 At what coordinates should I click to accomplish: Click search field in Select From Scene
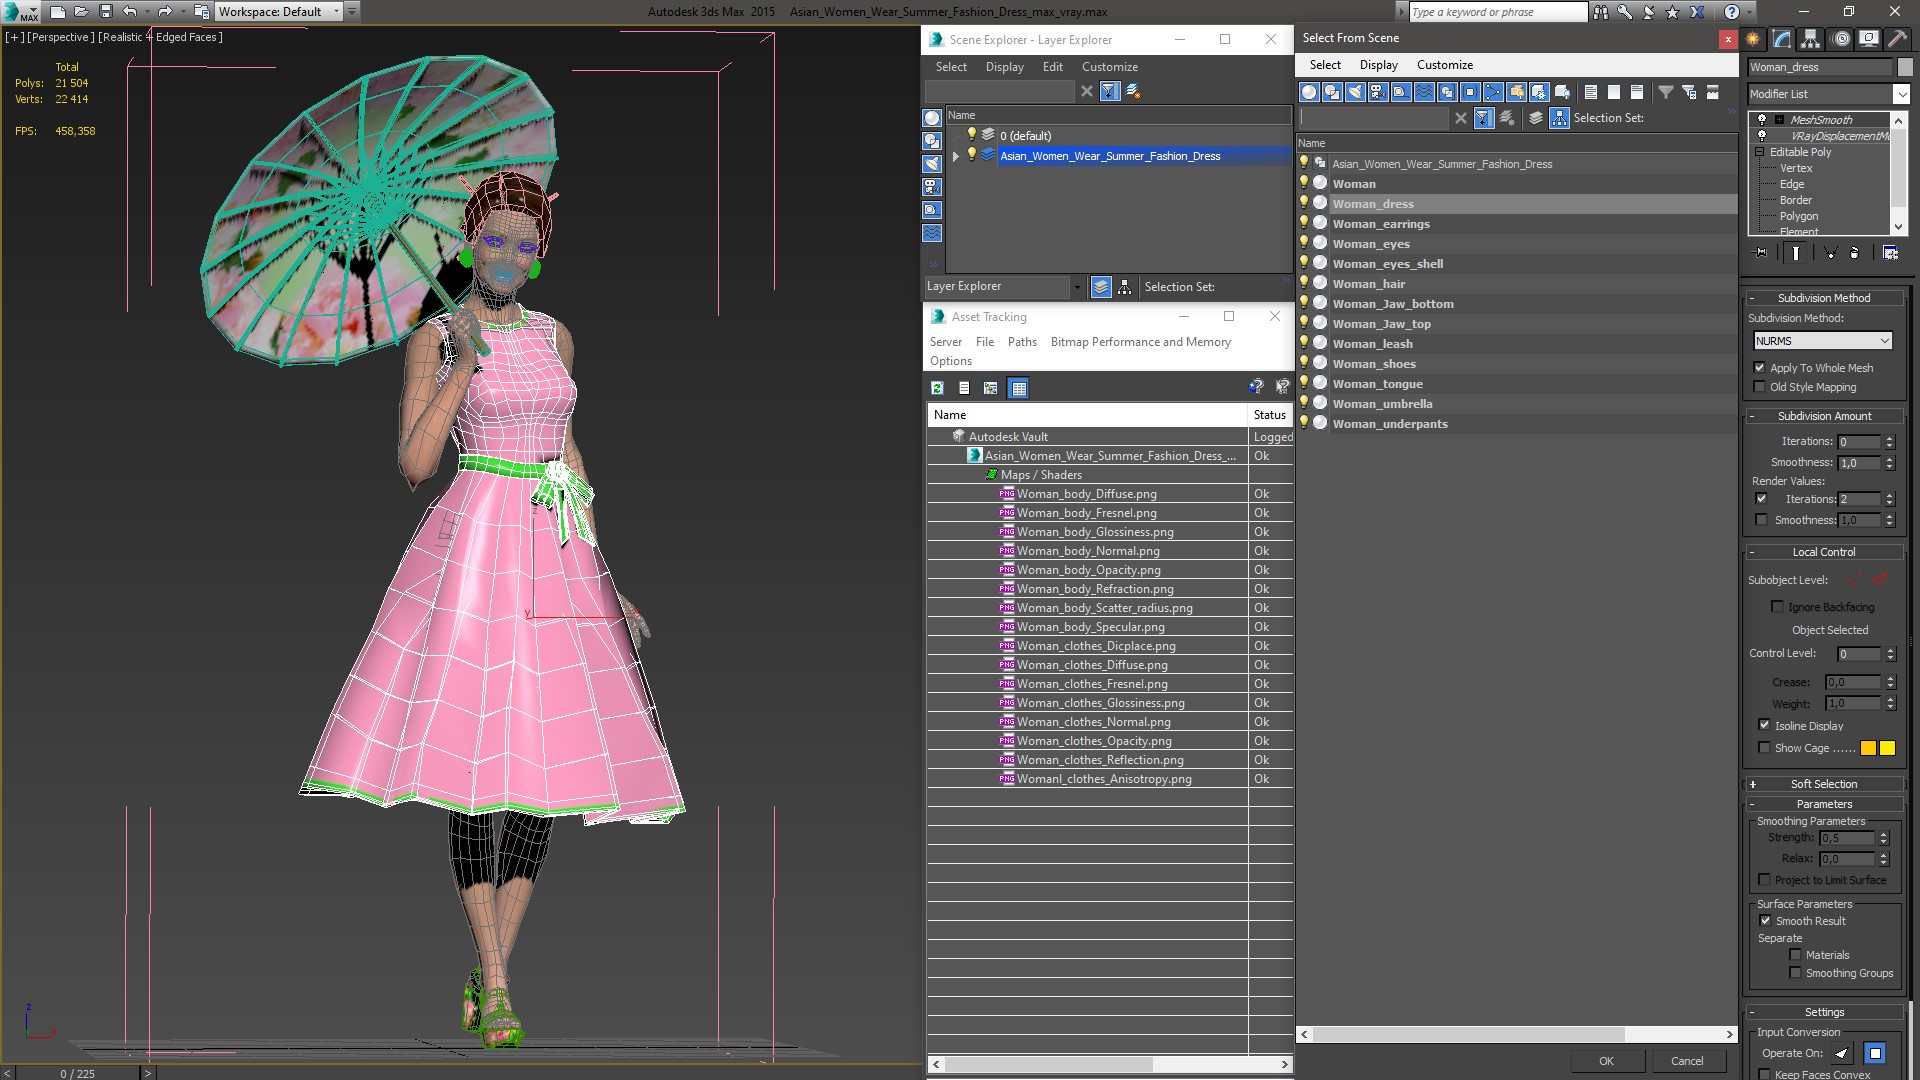point(1373,118)
